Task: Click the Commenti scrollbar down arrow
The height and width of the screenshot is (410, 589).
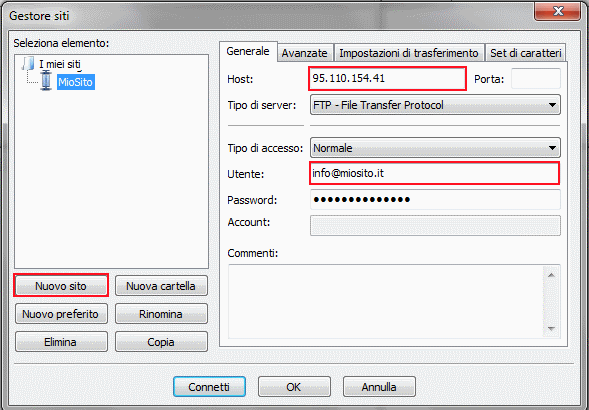Action: tap(551, 328)
